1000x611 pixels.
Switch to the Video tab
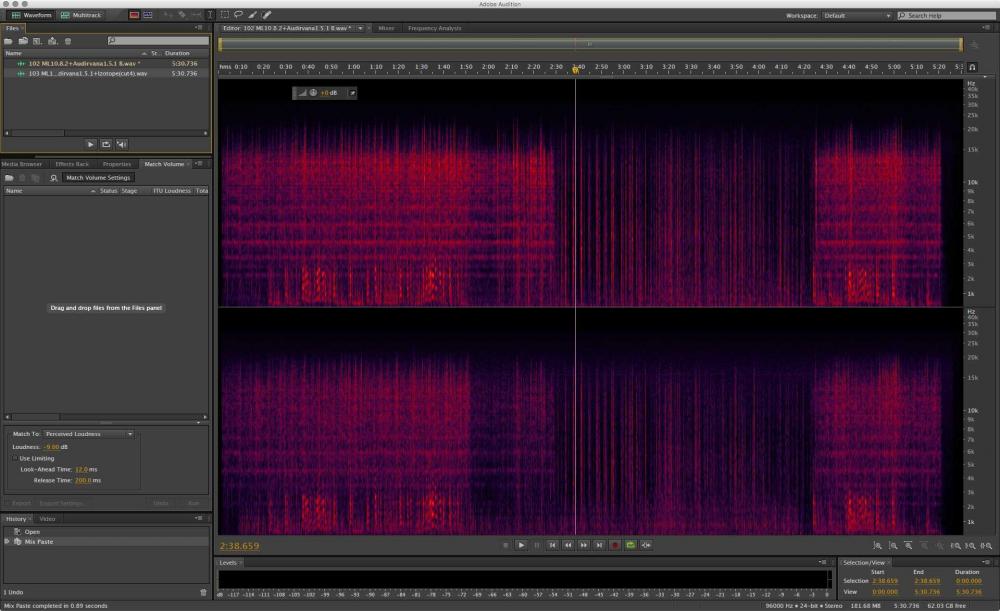pos(47,519)
